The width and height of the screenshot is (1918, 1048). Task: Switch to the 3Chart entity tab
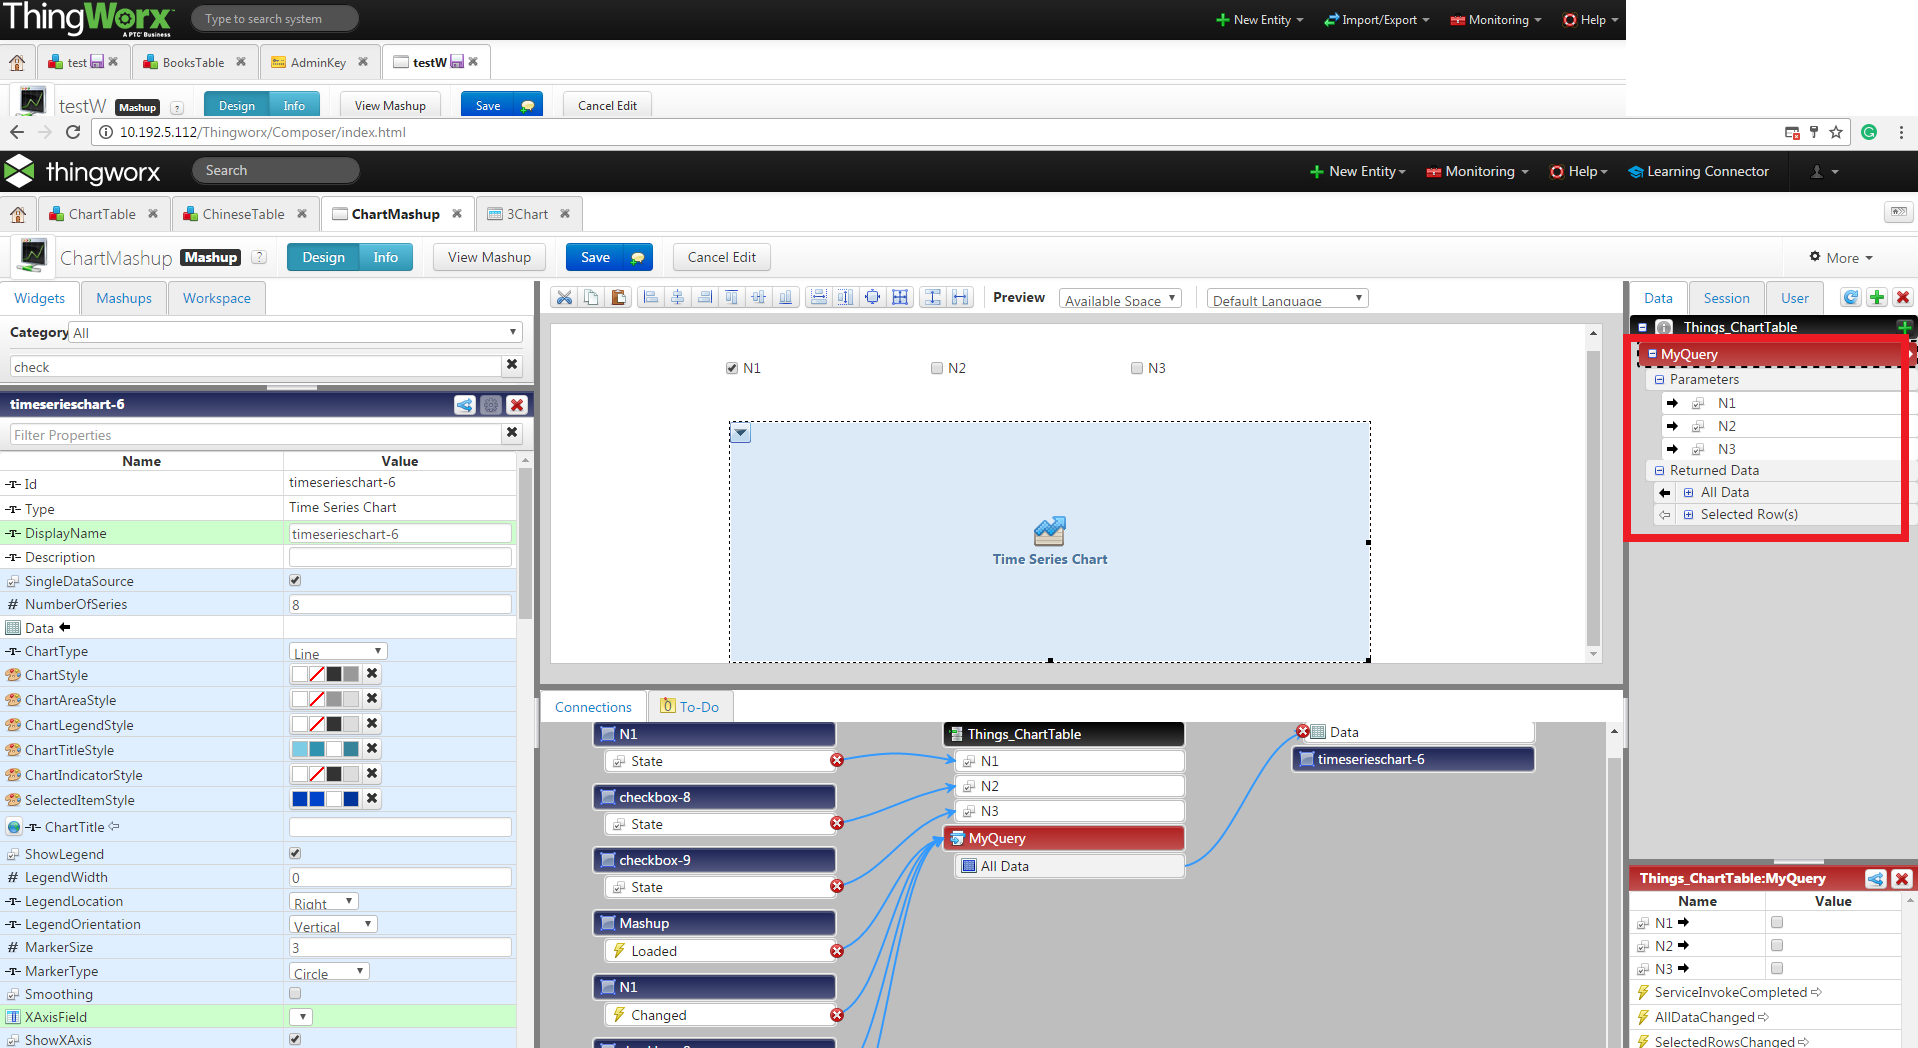[527, 214]
